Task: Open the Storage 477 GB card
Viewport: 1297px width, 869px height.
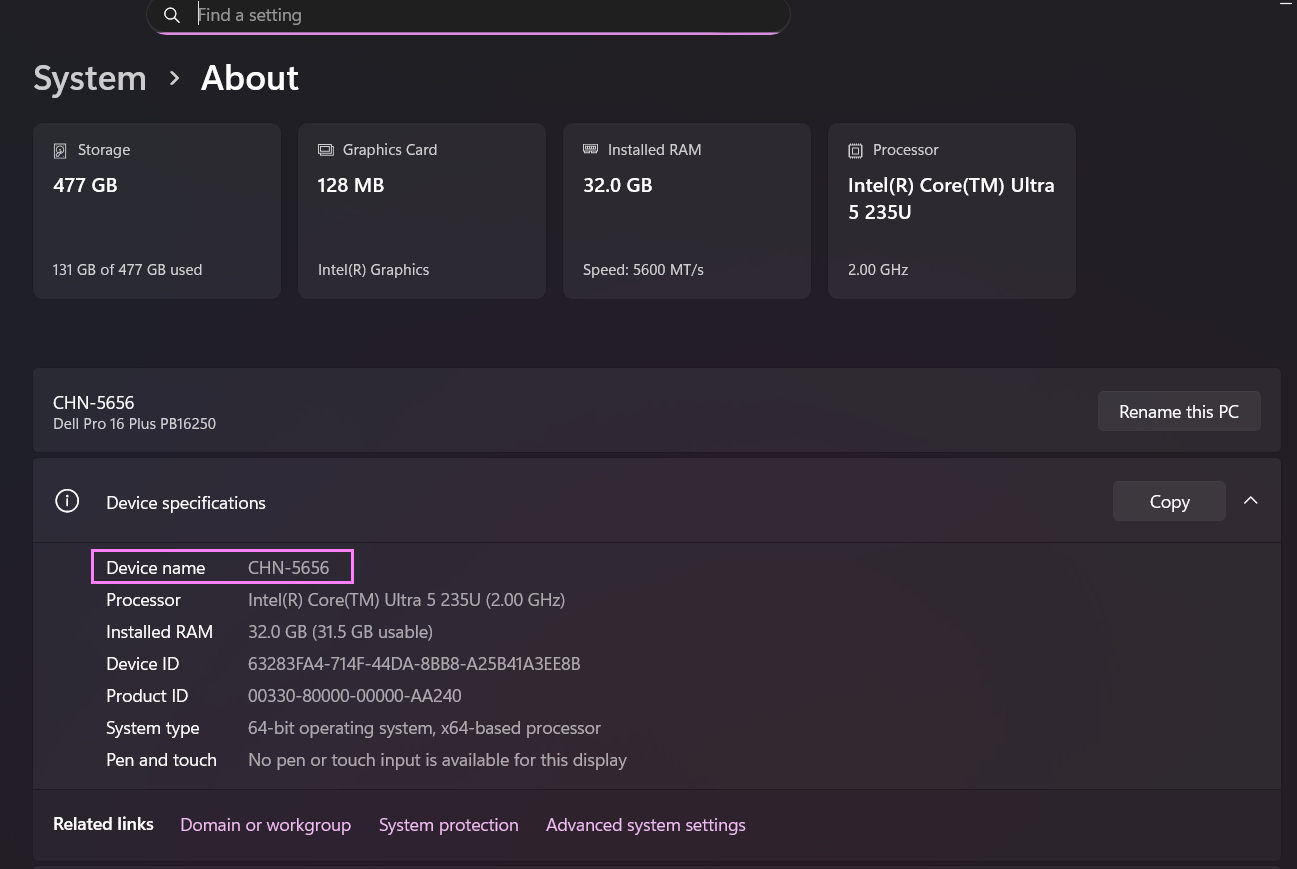Action: coord(157,211)
